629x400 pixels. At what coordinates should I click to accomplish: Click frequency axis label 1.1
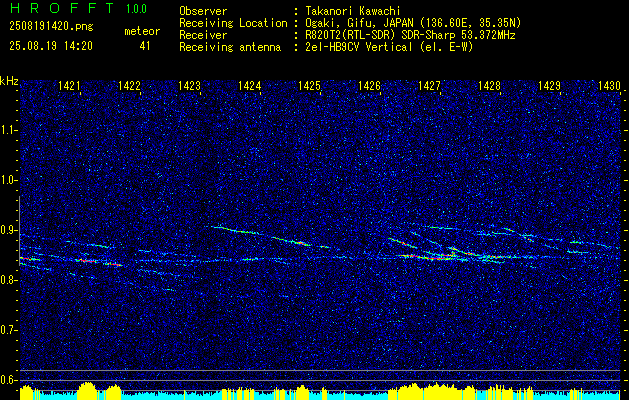click(x=7, y=130)
